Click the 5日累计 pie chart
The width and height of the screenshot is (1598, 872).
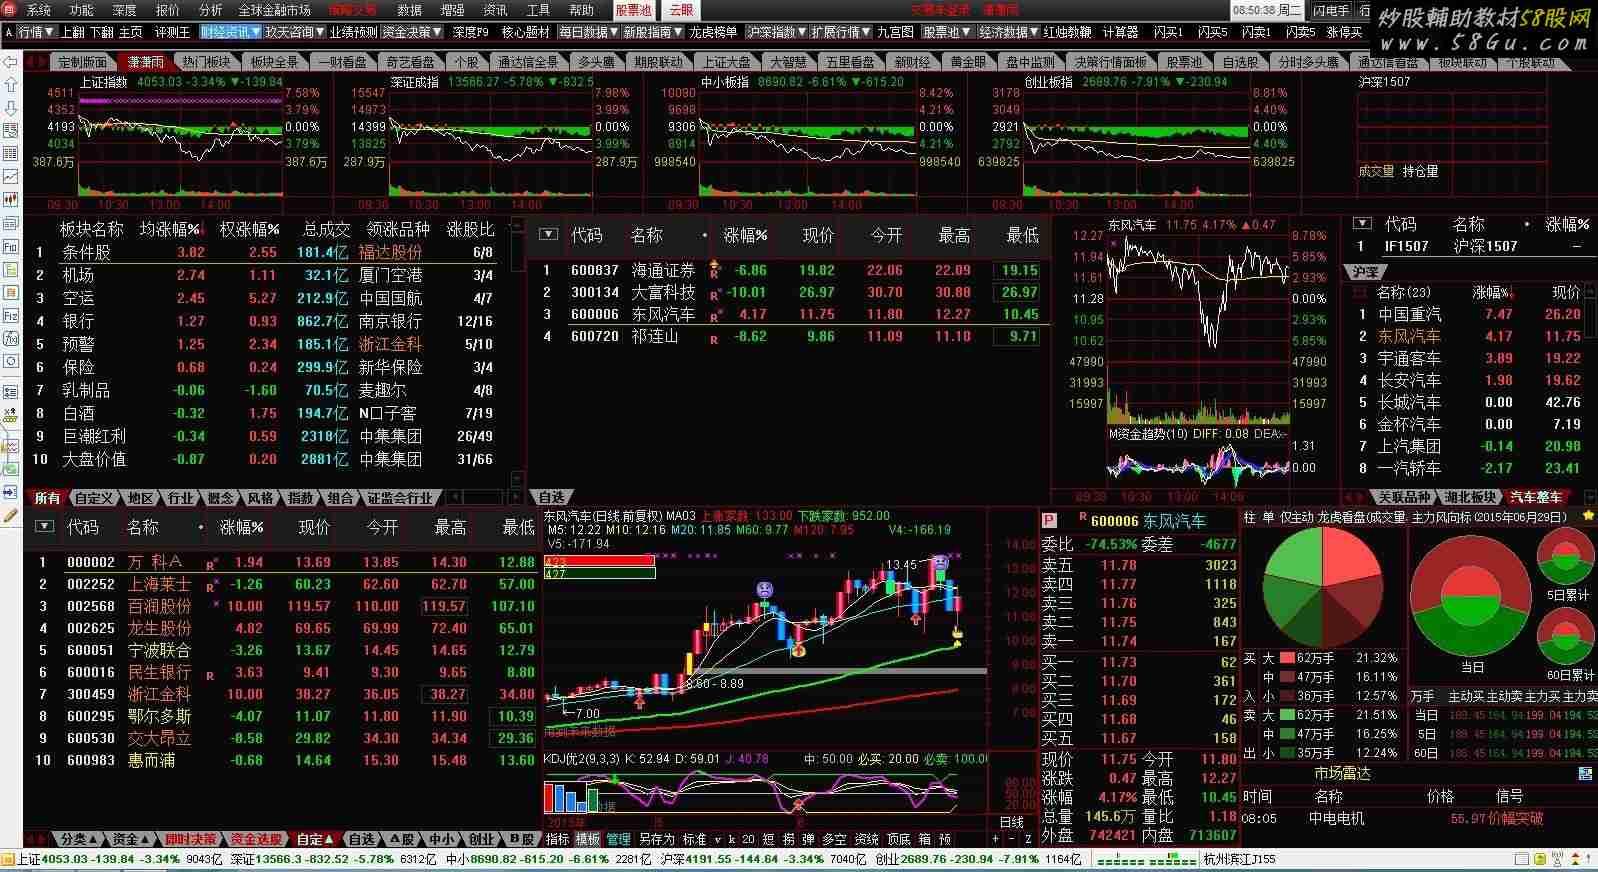coord(1565,555)
